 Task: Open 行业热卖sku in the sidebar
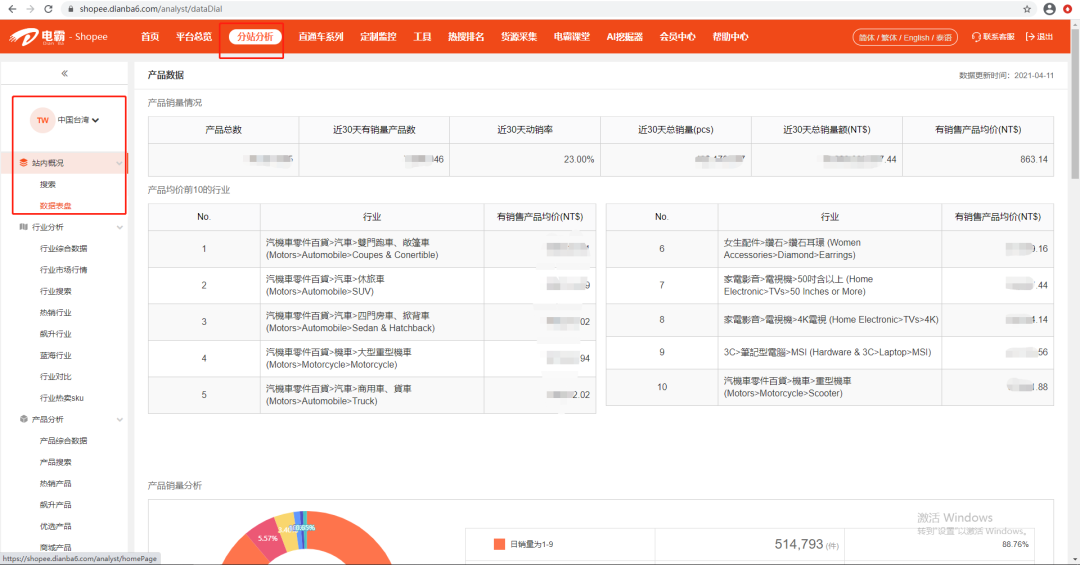61,398
